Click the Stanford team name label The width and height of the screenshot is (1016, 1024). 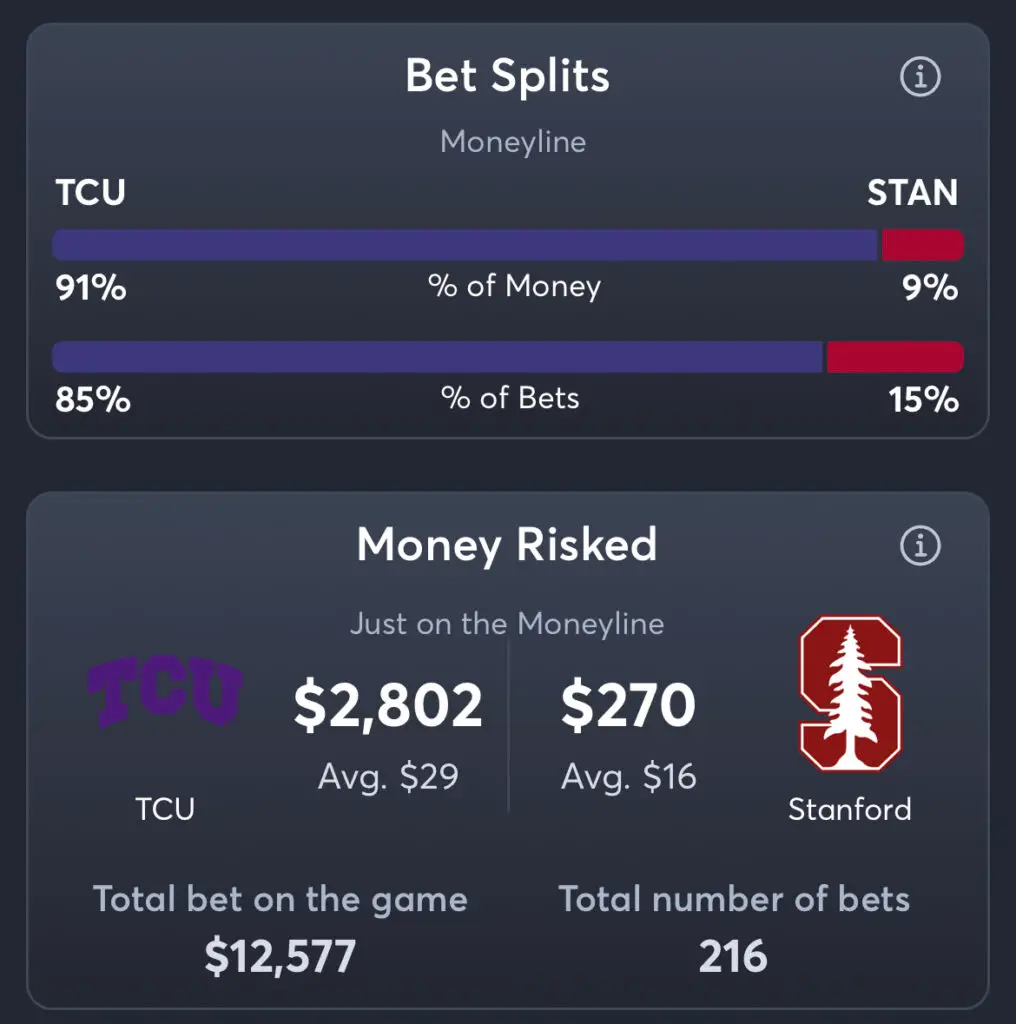849,809
